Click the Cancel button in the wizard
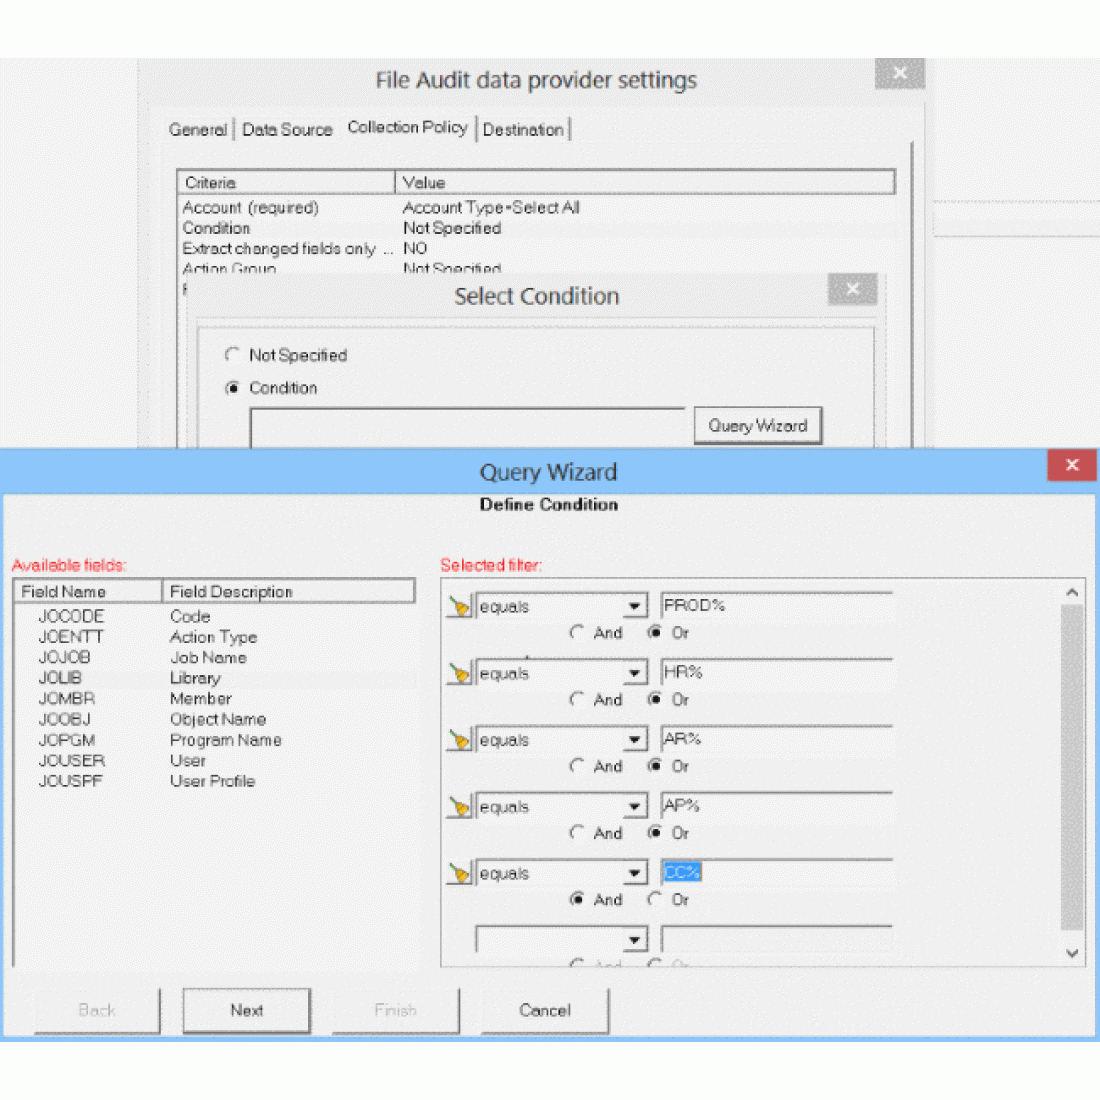This screenshot has width=1100, height=1100. click(545, 1010)
